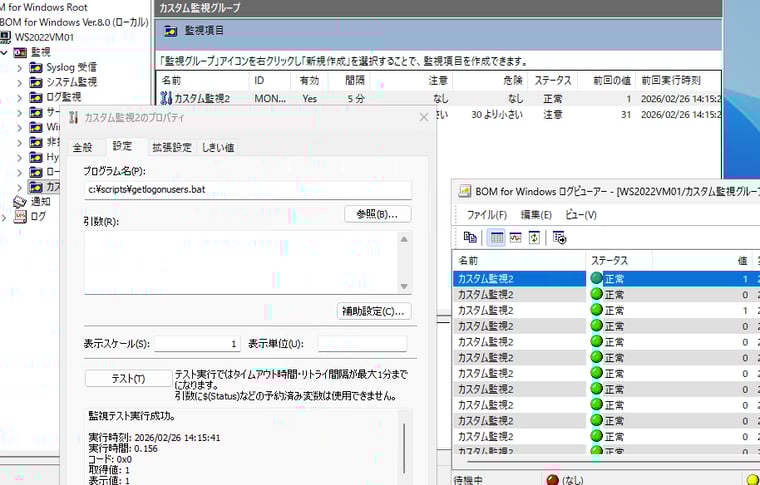This screenshot has width=760, height=485.
Task: Click the export list icon in log viewer toolbar
Action: (x=559, y=237)
